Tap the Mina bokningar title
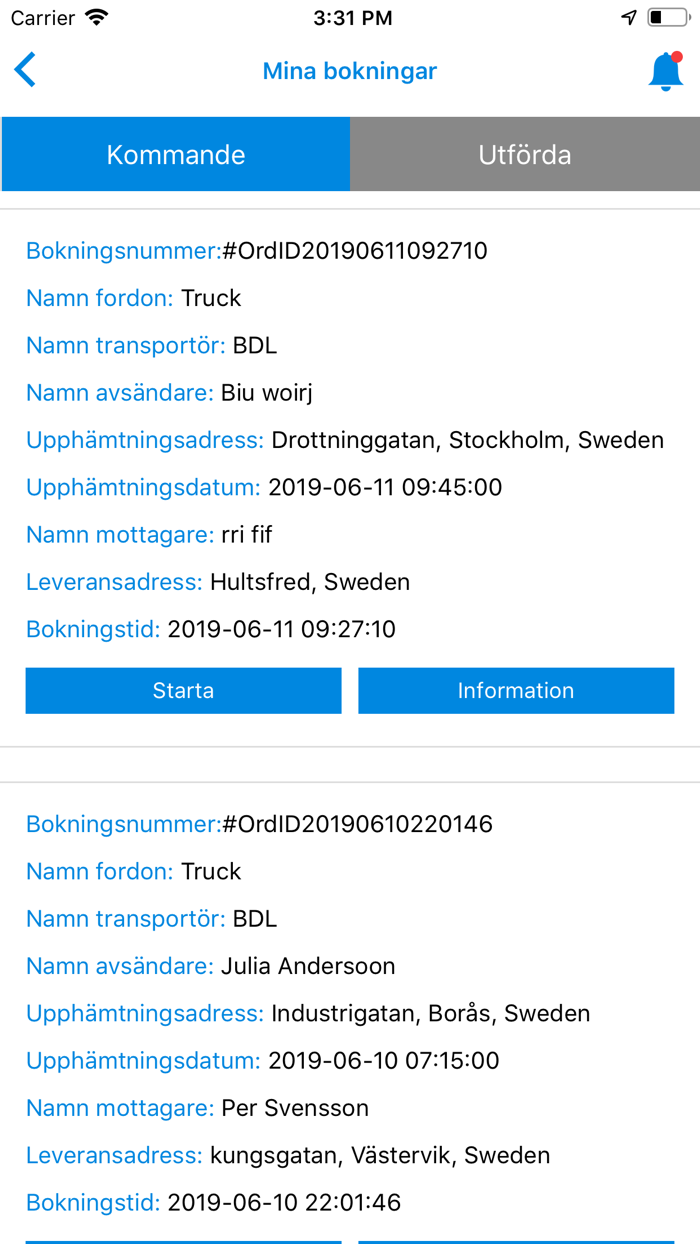The height and width of the screenshot is (1244, 700). tap(350, 71)
